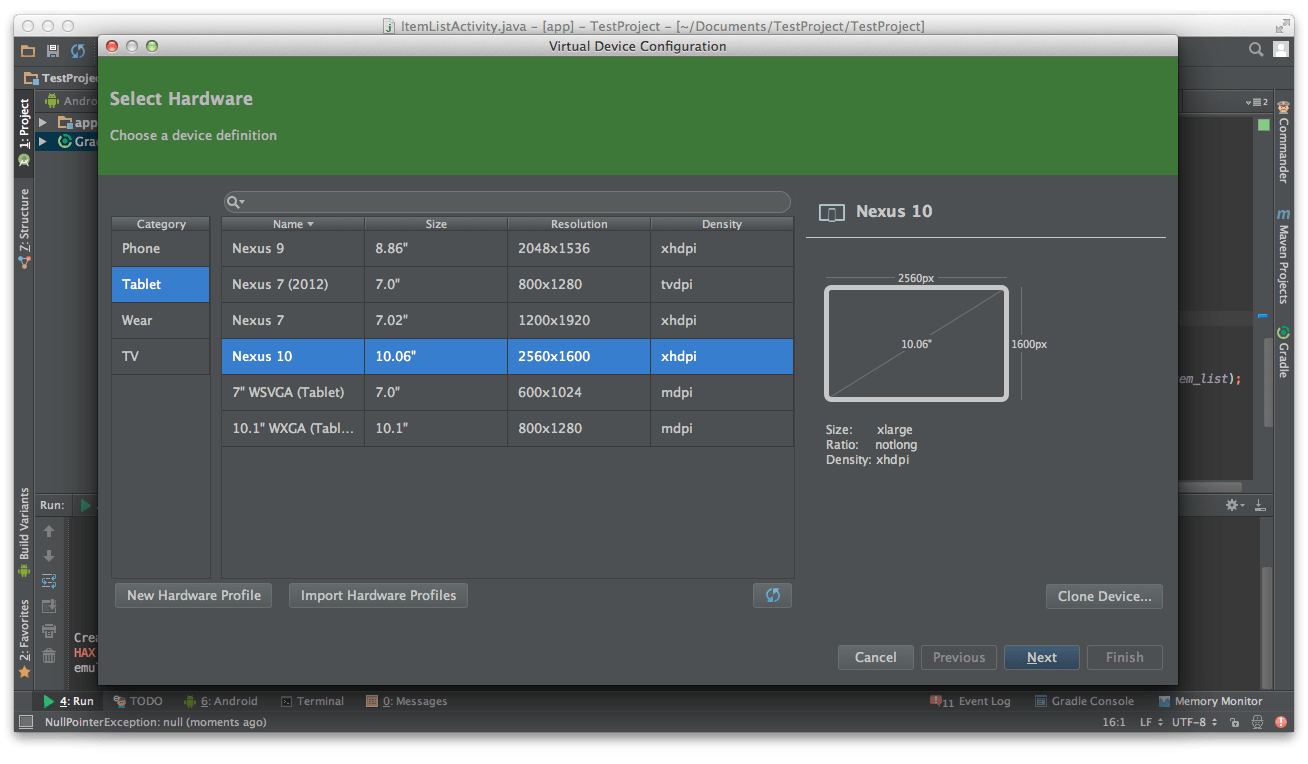Click the search magnifier in device filter field
Image resolution: width=1308 pixels, height=764 pixels.
pos(234,202)
